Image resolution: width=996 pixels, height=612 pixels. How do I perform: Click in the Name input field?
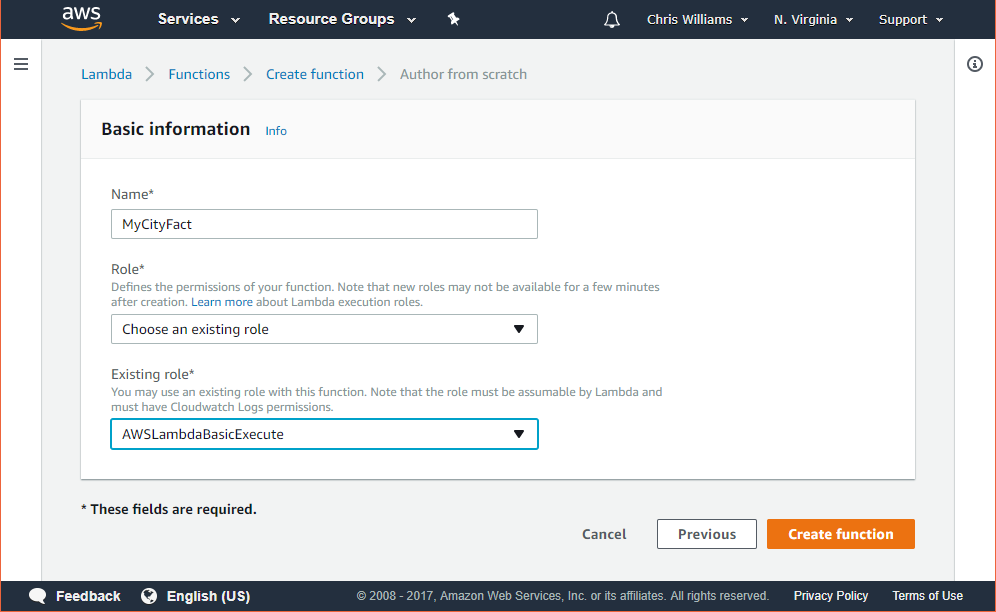324,224
